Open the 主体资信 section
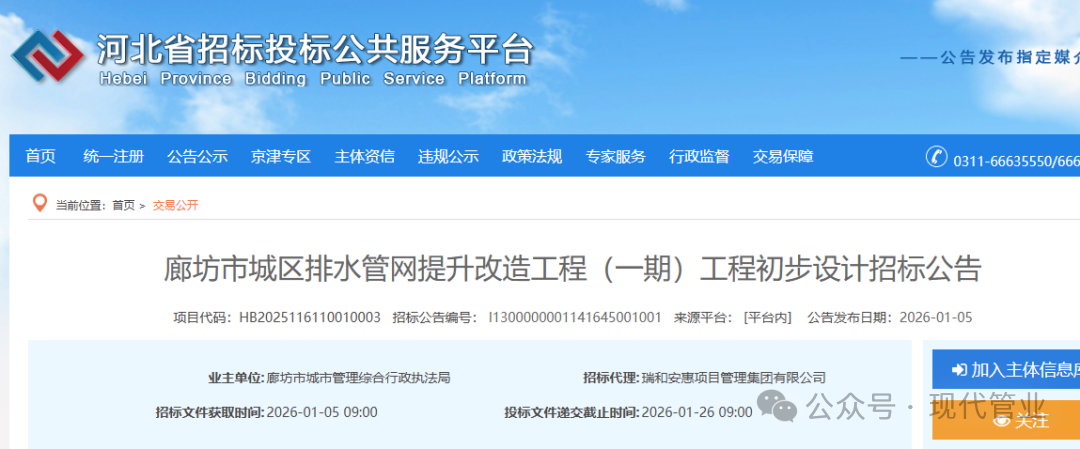The image size is (1080, 449). (x=364, y=157)
